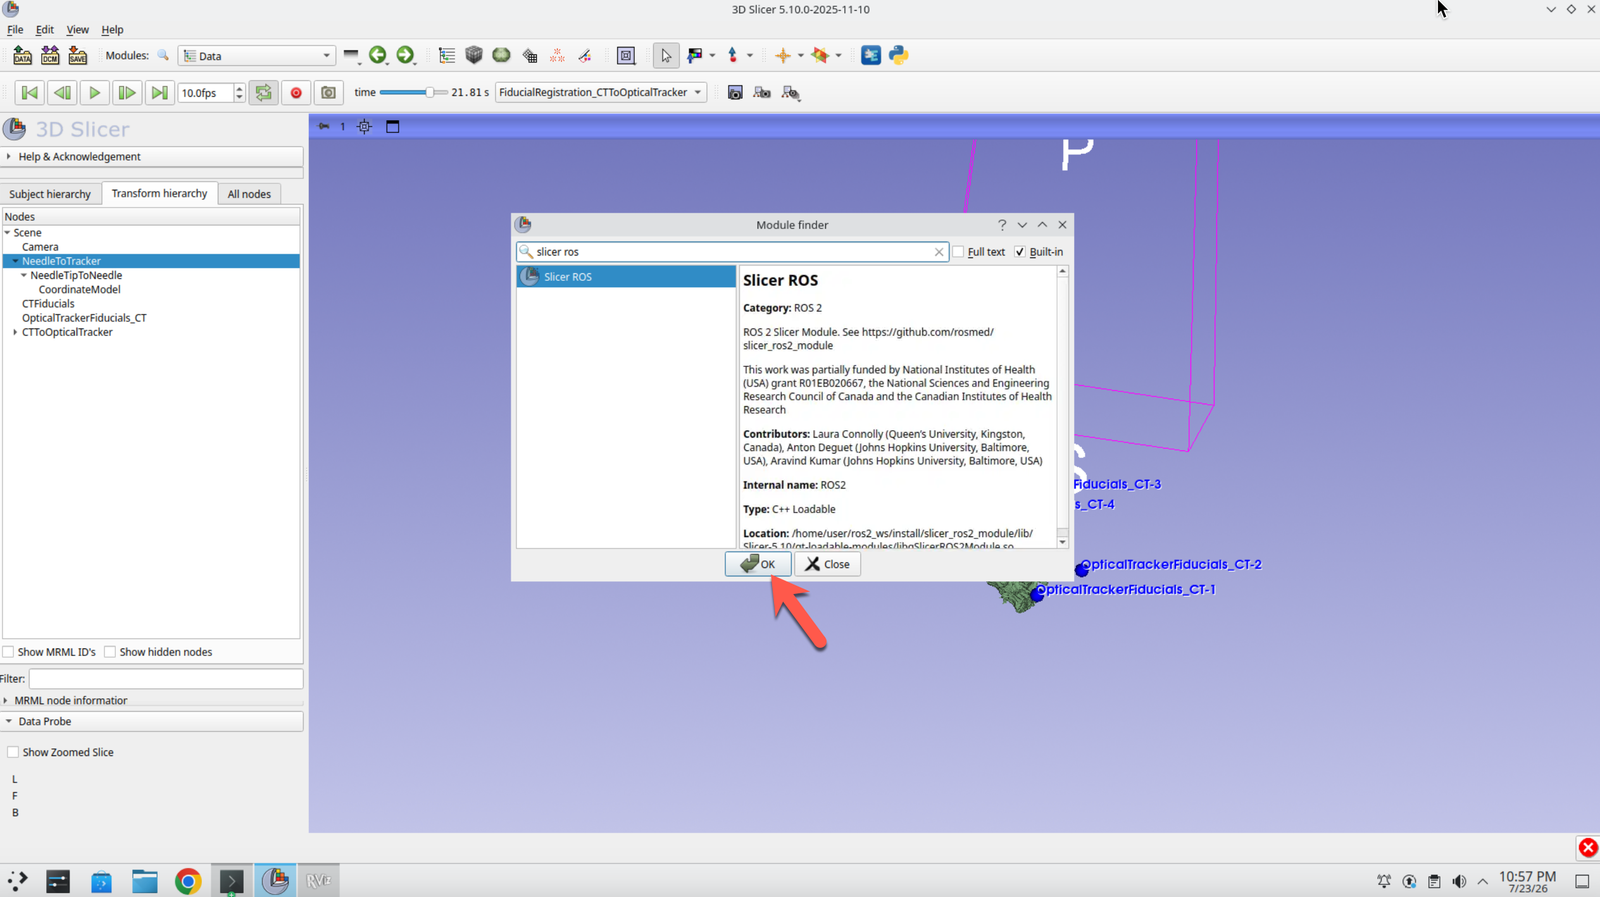Enable Show MRML ID's checkbox
The height and width of the screenshot is (897, 1600).
coord(9,652)
